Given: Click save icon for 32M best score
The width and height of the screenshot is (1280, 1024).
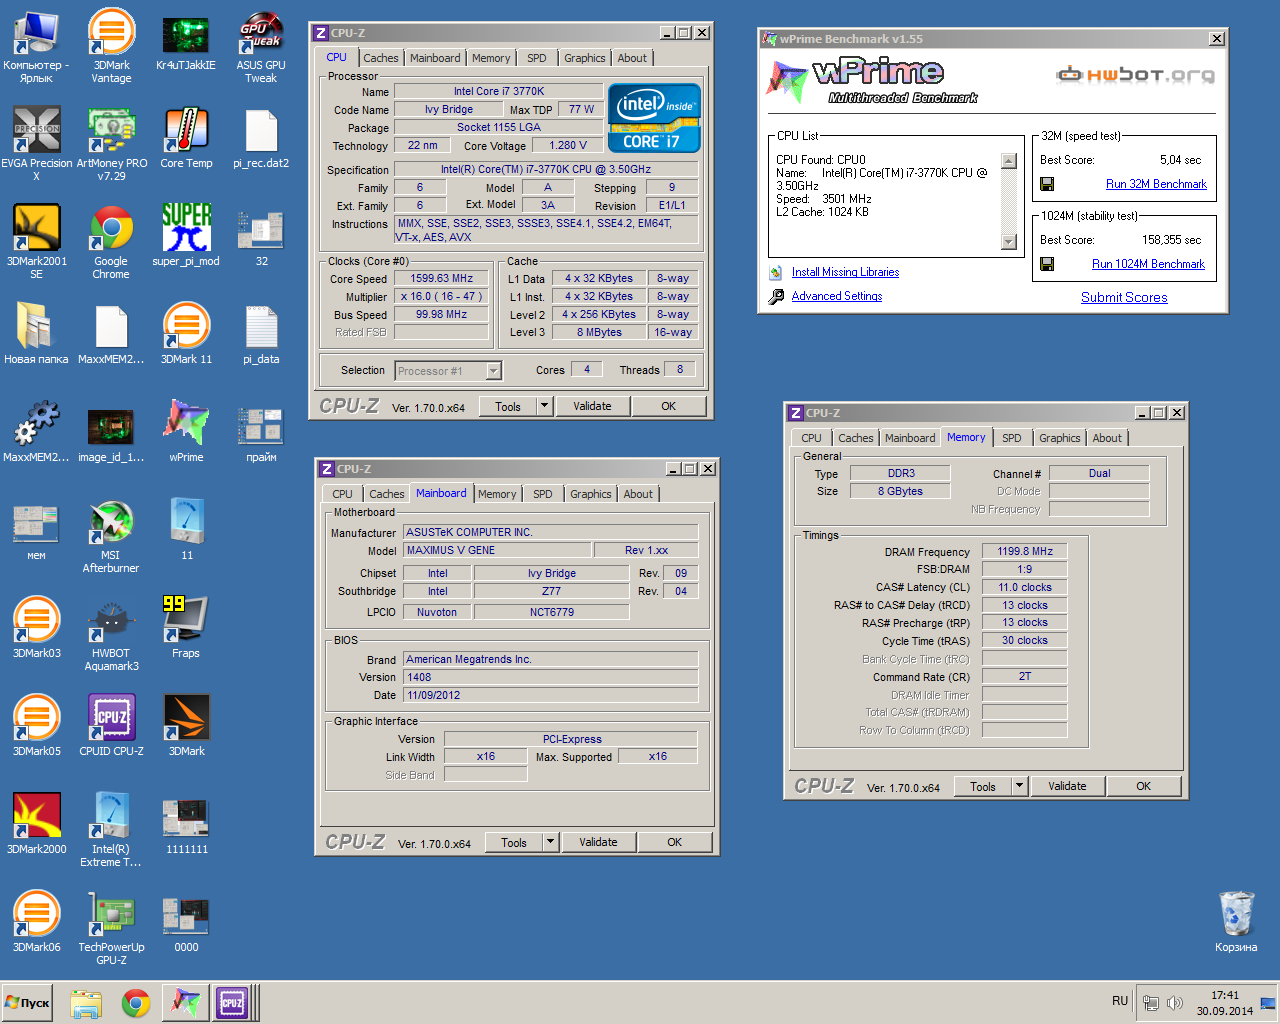Looking at the screenshot, I should click(x=1047, y=184).
